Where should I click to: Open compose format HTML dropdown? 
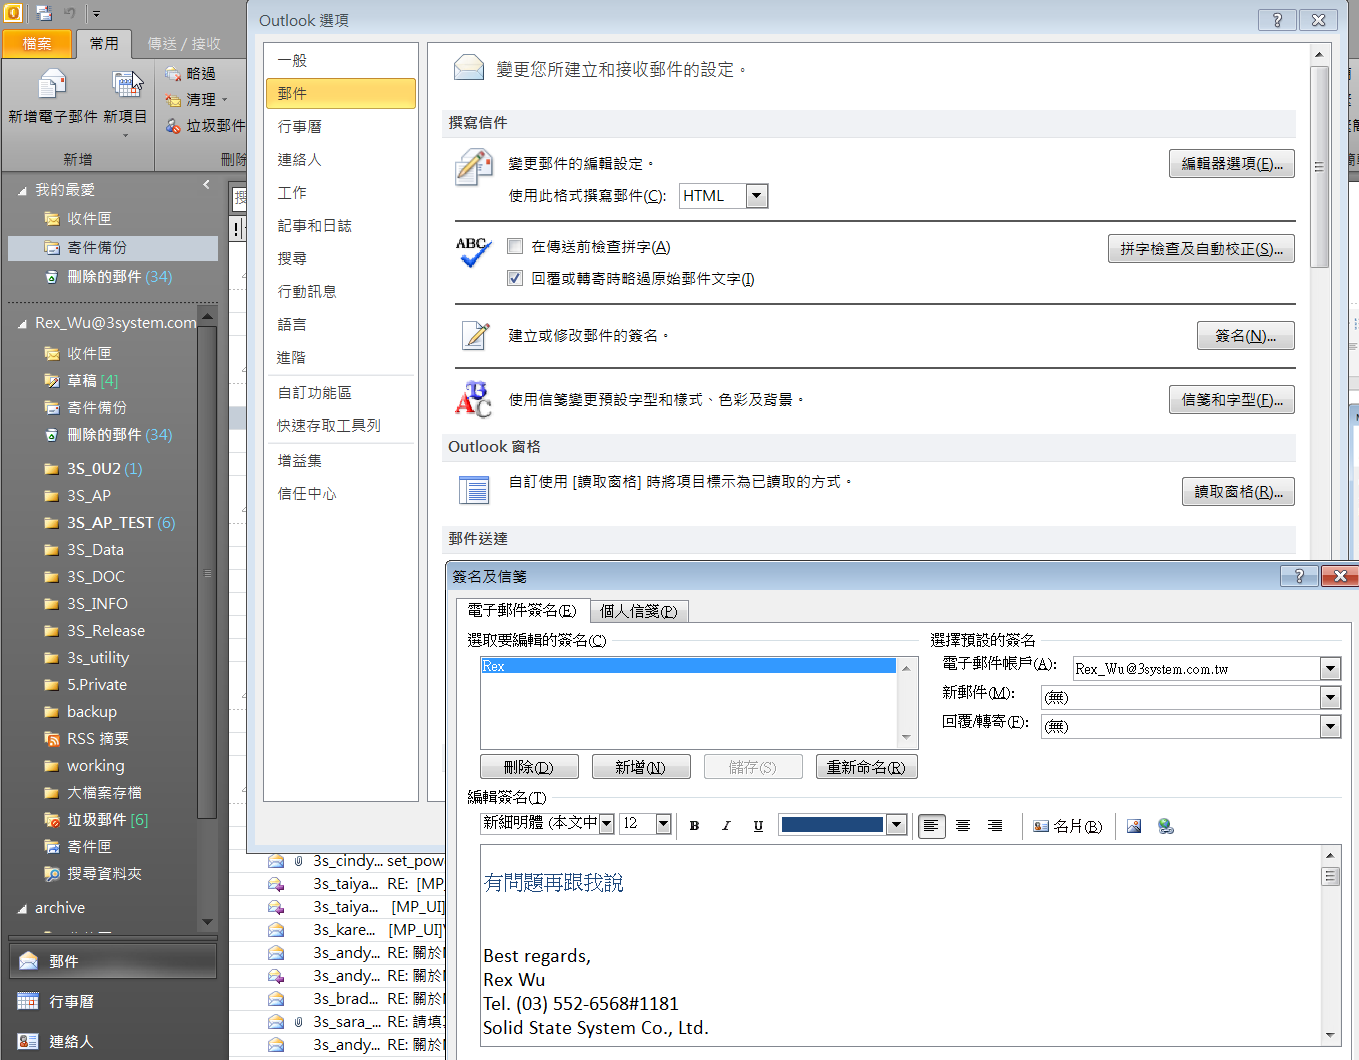pyautogui.click(x=757, y=196)
